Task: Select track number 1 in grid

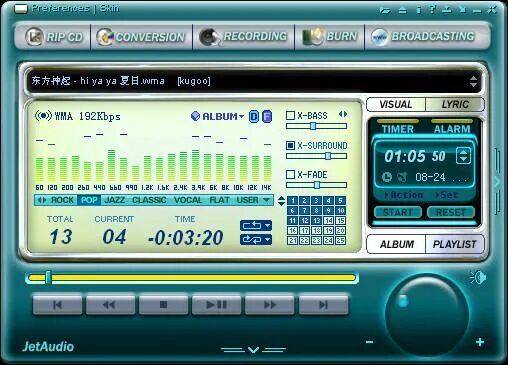Action: pos(292,200)
